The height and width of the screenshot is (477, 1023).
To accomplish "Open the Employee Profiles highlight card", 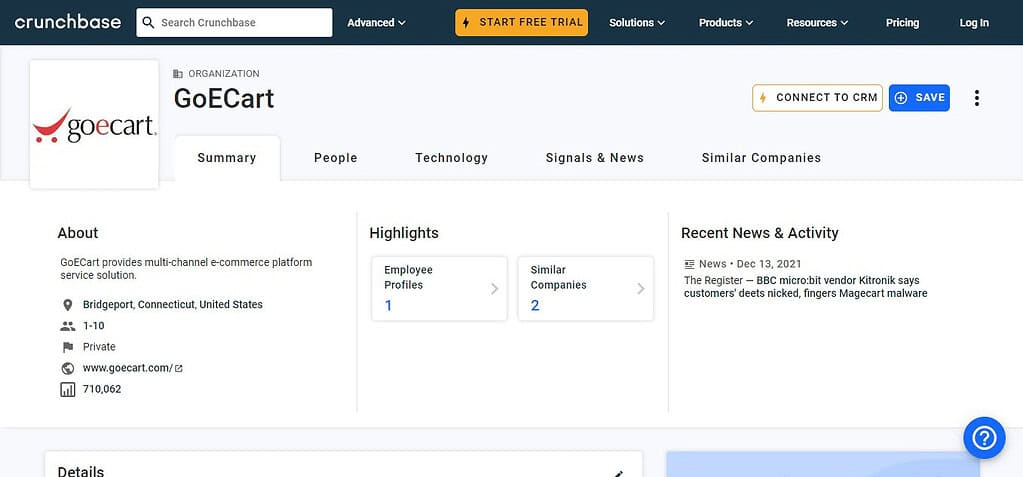I will [439, 288].
